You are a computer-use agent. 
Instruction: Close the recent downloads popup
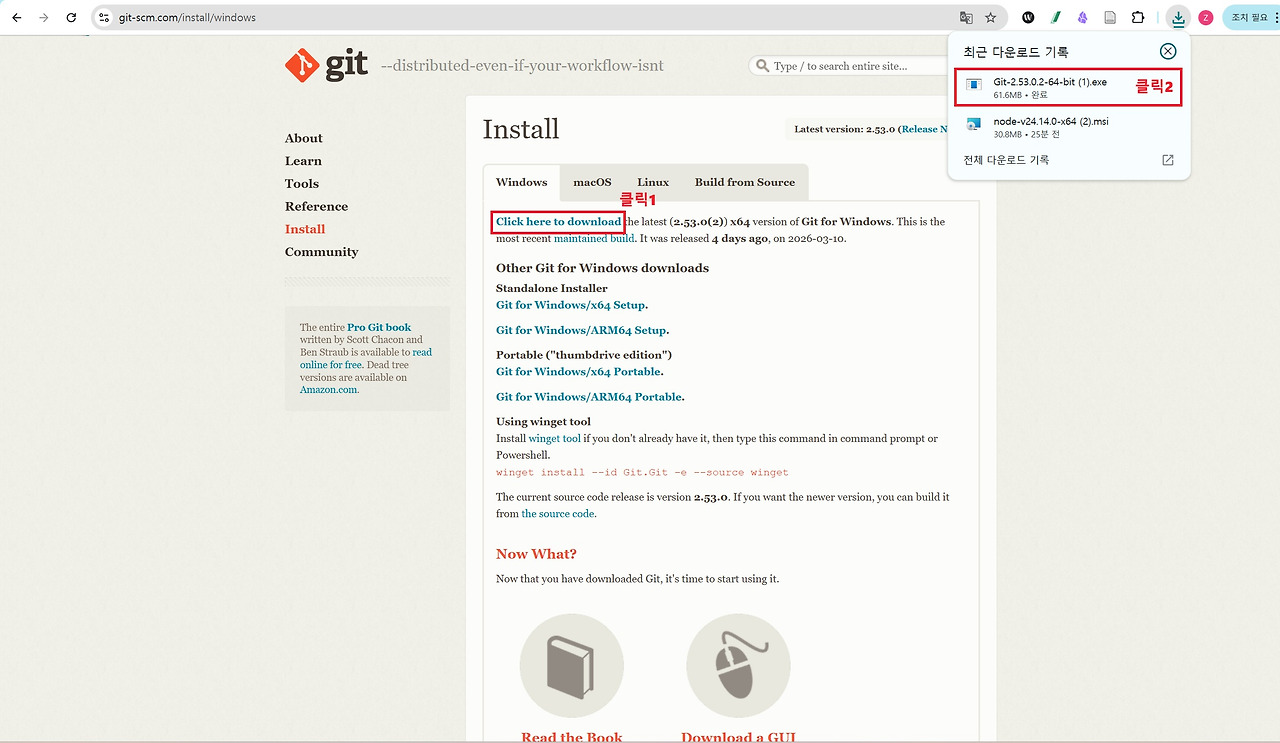pyautogui.click(x=1168, y=51)
